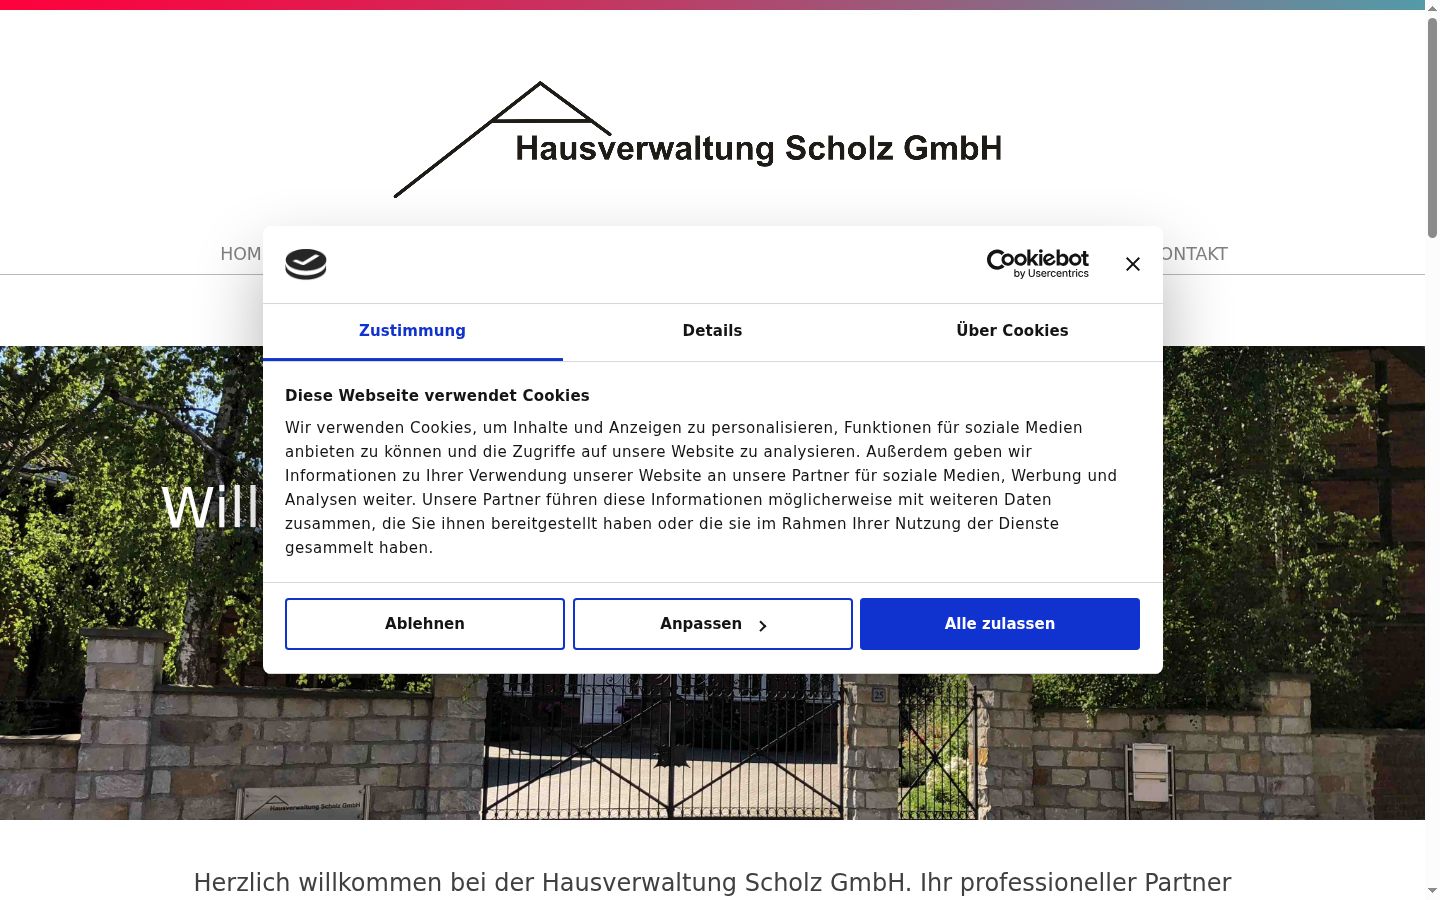Switch to the Details tab
Viewport: 1440px width, 900px height.
712,331
